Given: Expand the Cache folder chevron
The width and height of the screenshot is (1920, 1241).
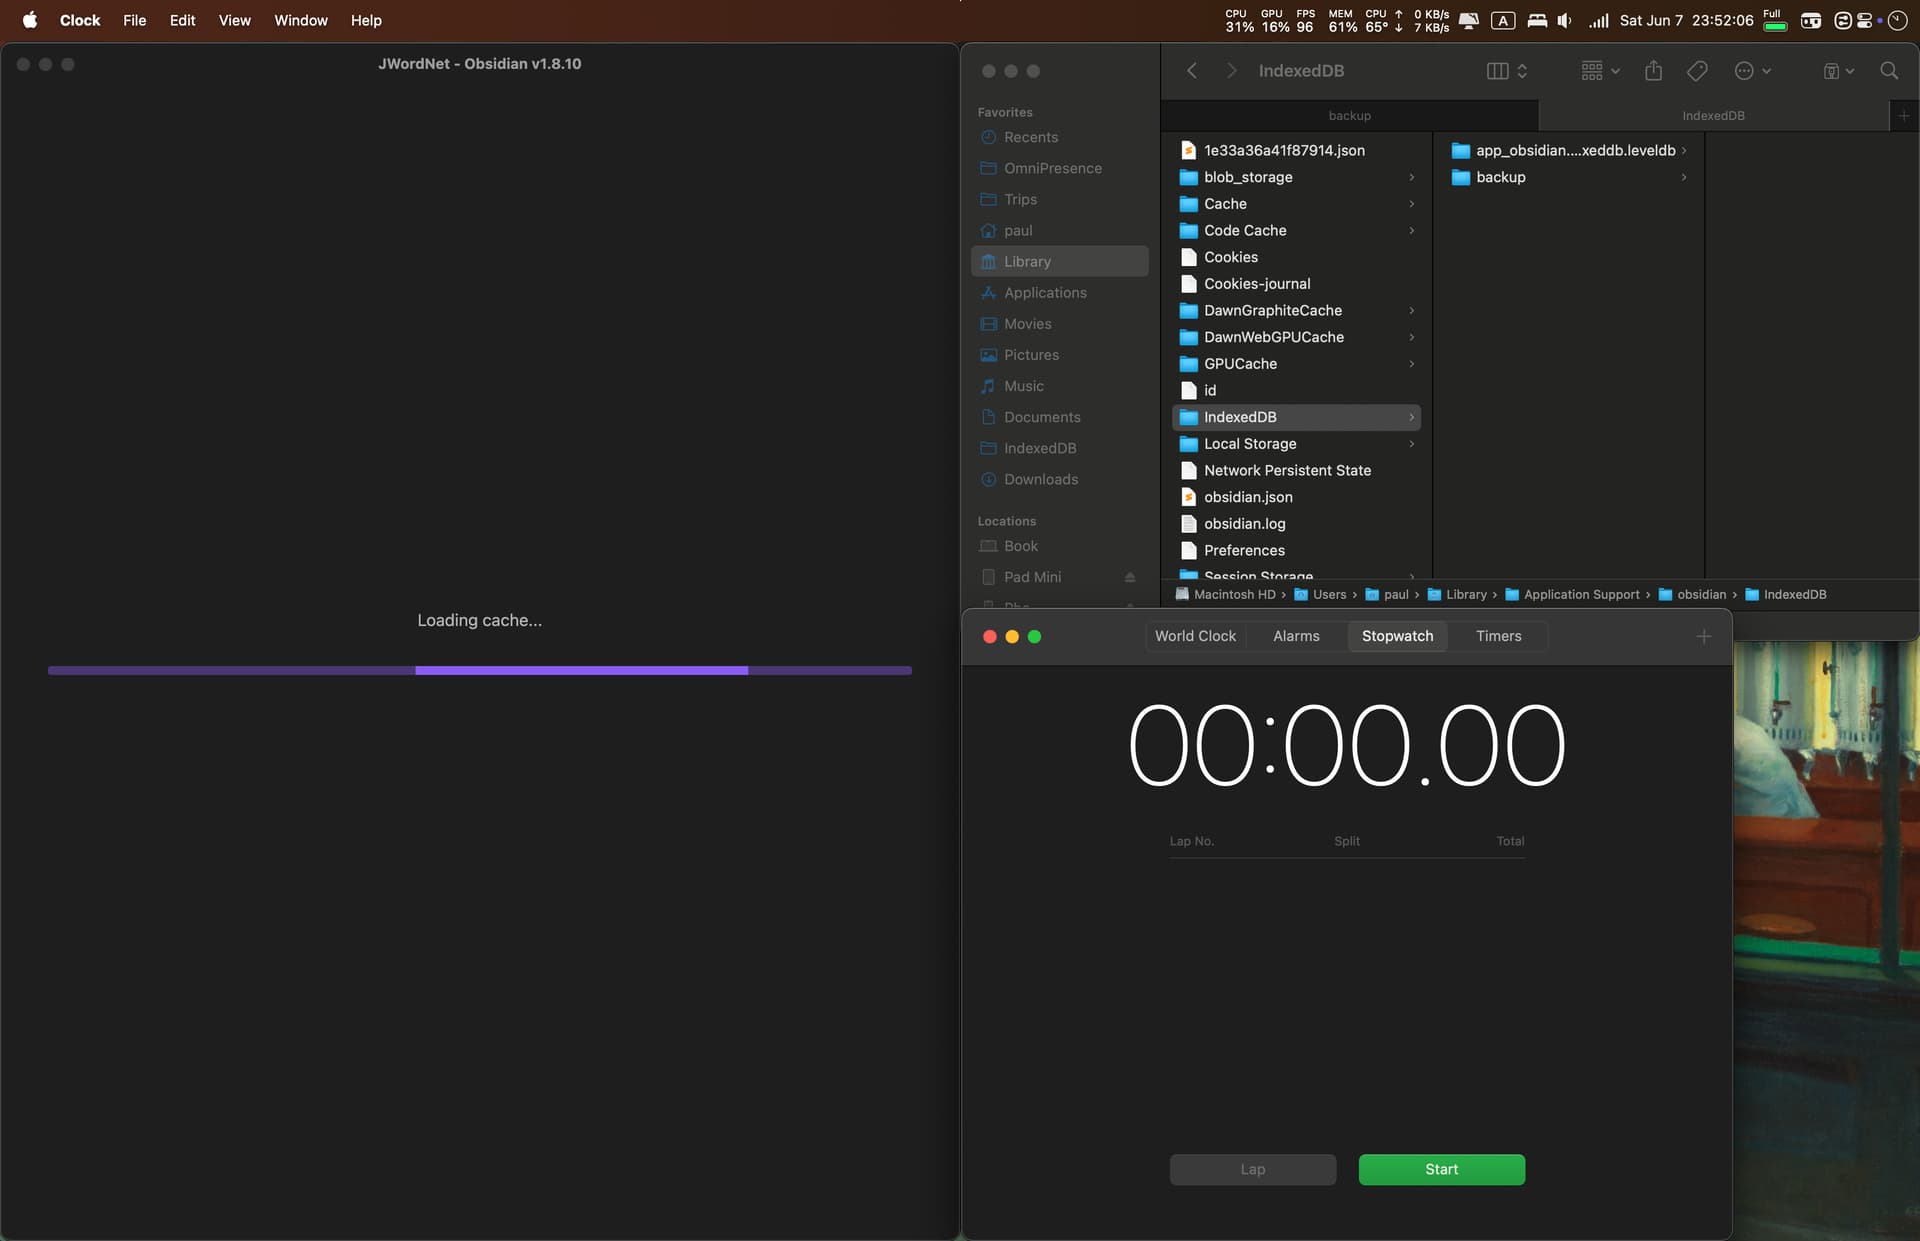Looking at the screenshot, I should [1411, 204].
